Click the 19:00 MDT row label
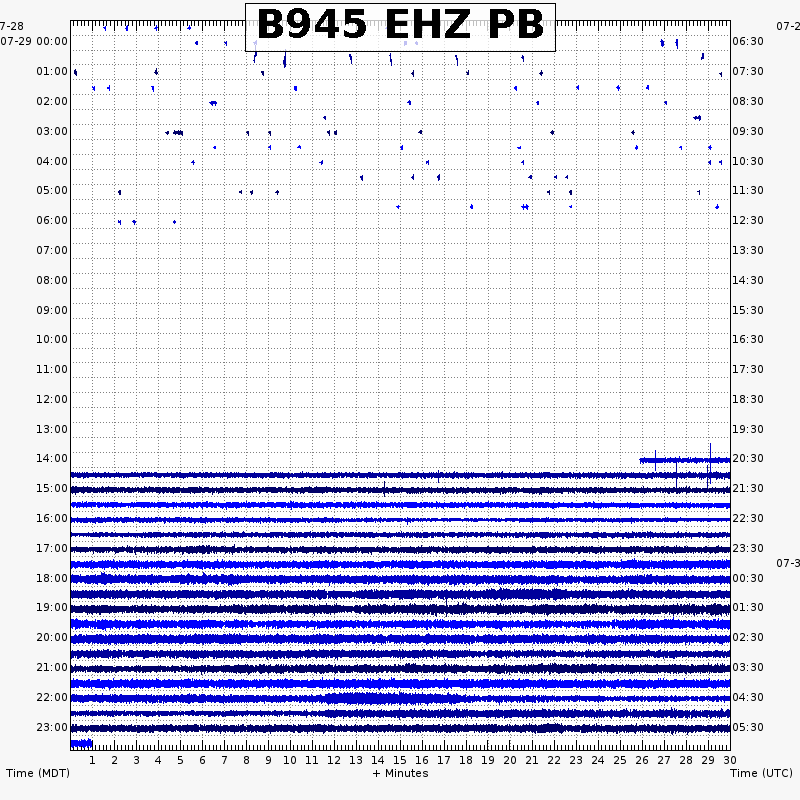This screenshot has height=800, width=800. (x=52, y=607)
